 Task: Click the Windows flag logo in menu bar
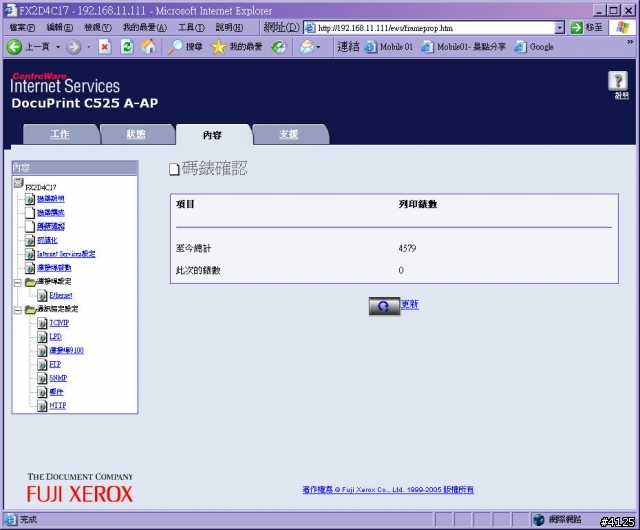(622, 27)
